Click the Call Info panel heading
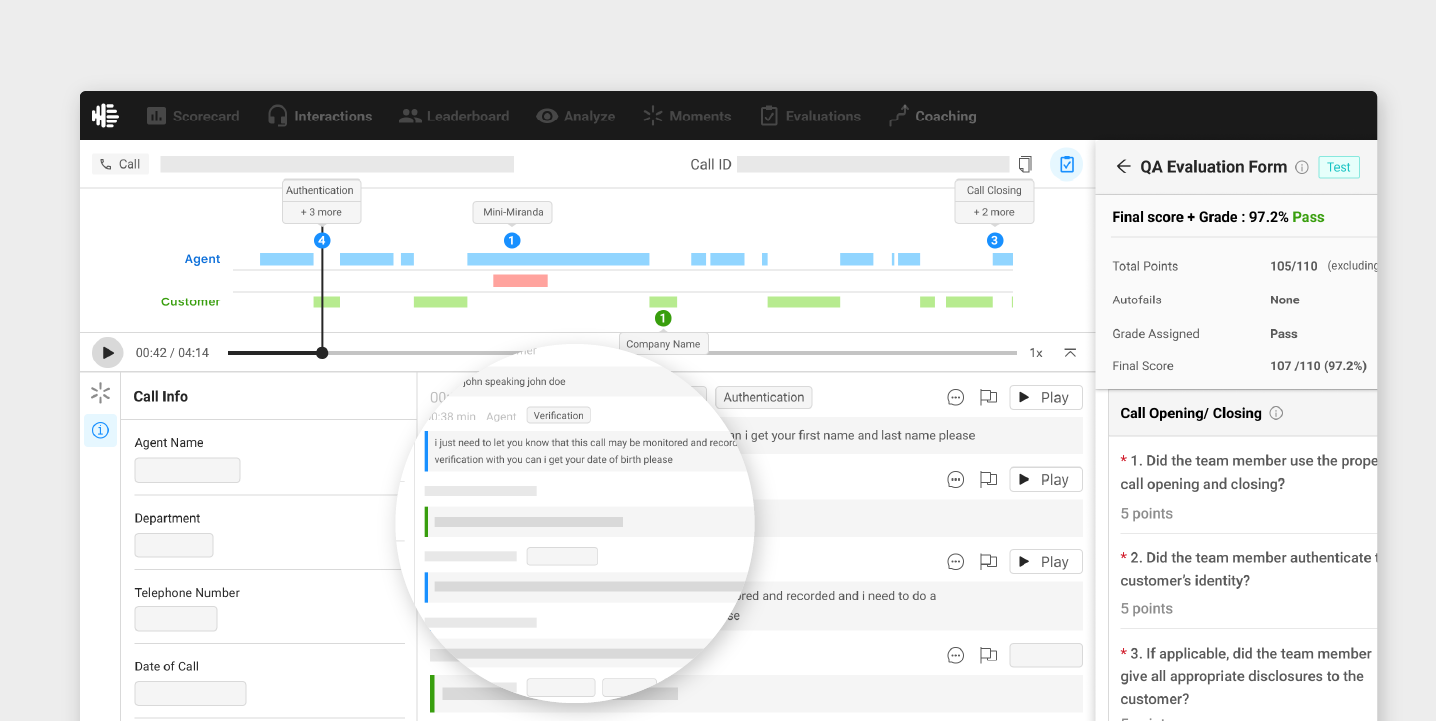This screenshot has height=721, width=1436. click(x=161, y=396)
